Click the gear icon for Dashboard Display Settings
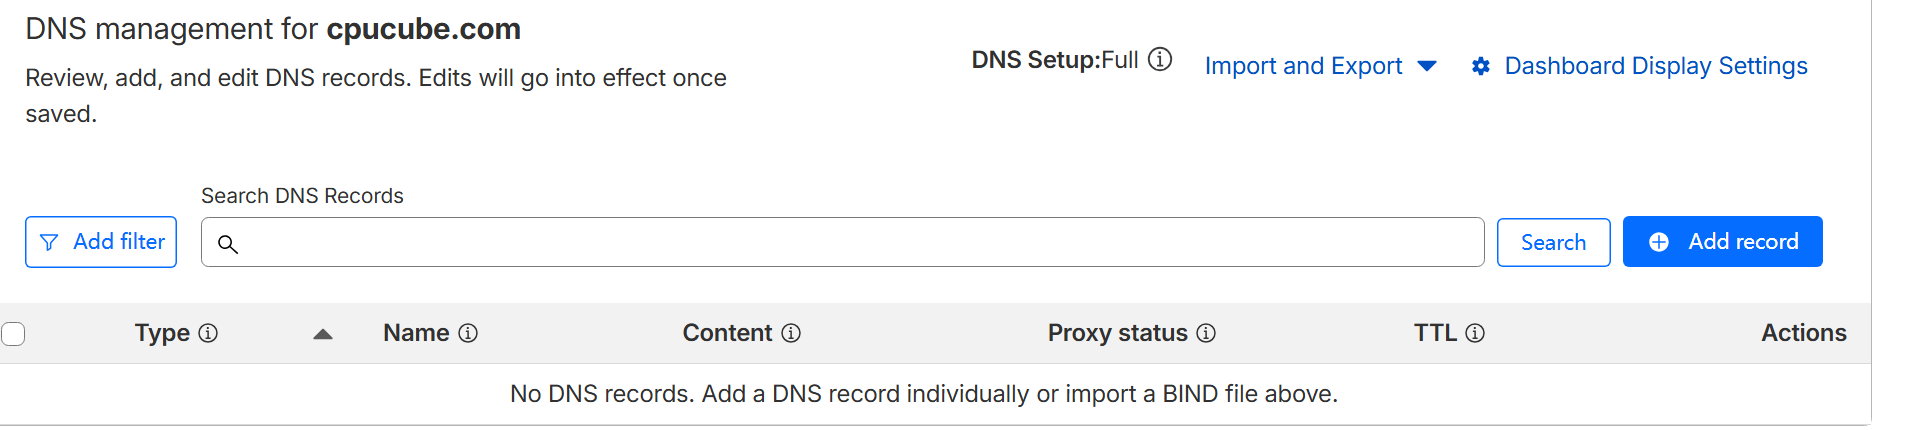1921x430 pixels. [x=1481, y=66]
